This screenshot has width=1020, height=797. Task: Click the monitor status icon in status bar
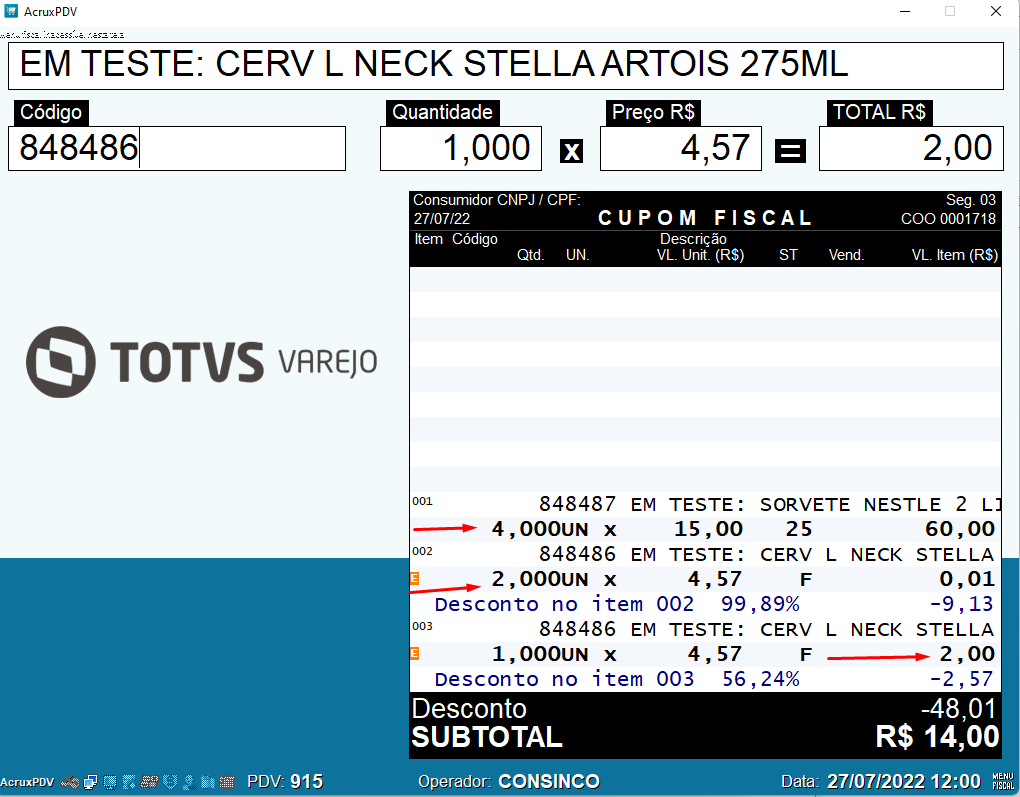[110, 782]
